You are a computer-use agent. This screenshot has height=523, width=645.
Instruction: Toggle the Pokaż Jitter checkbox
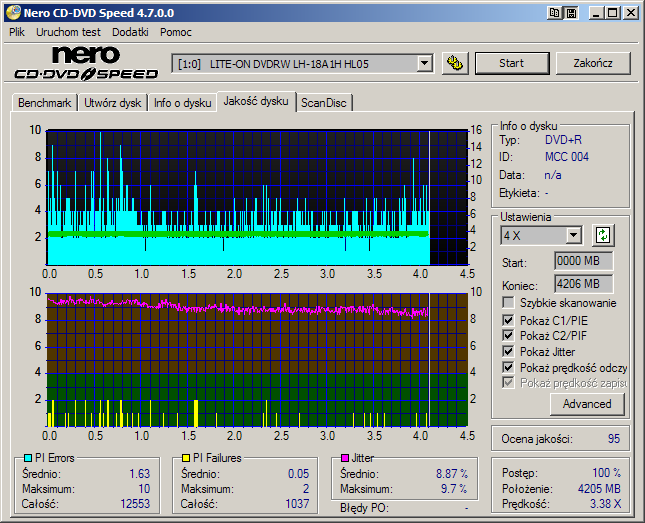pos(508,351)
